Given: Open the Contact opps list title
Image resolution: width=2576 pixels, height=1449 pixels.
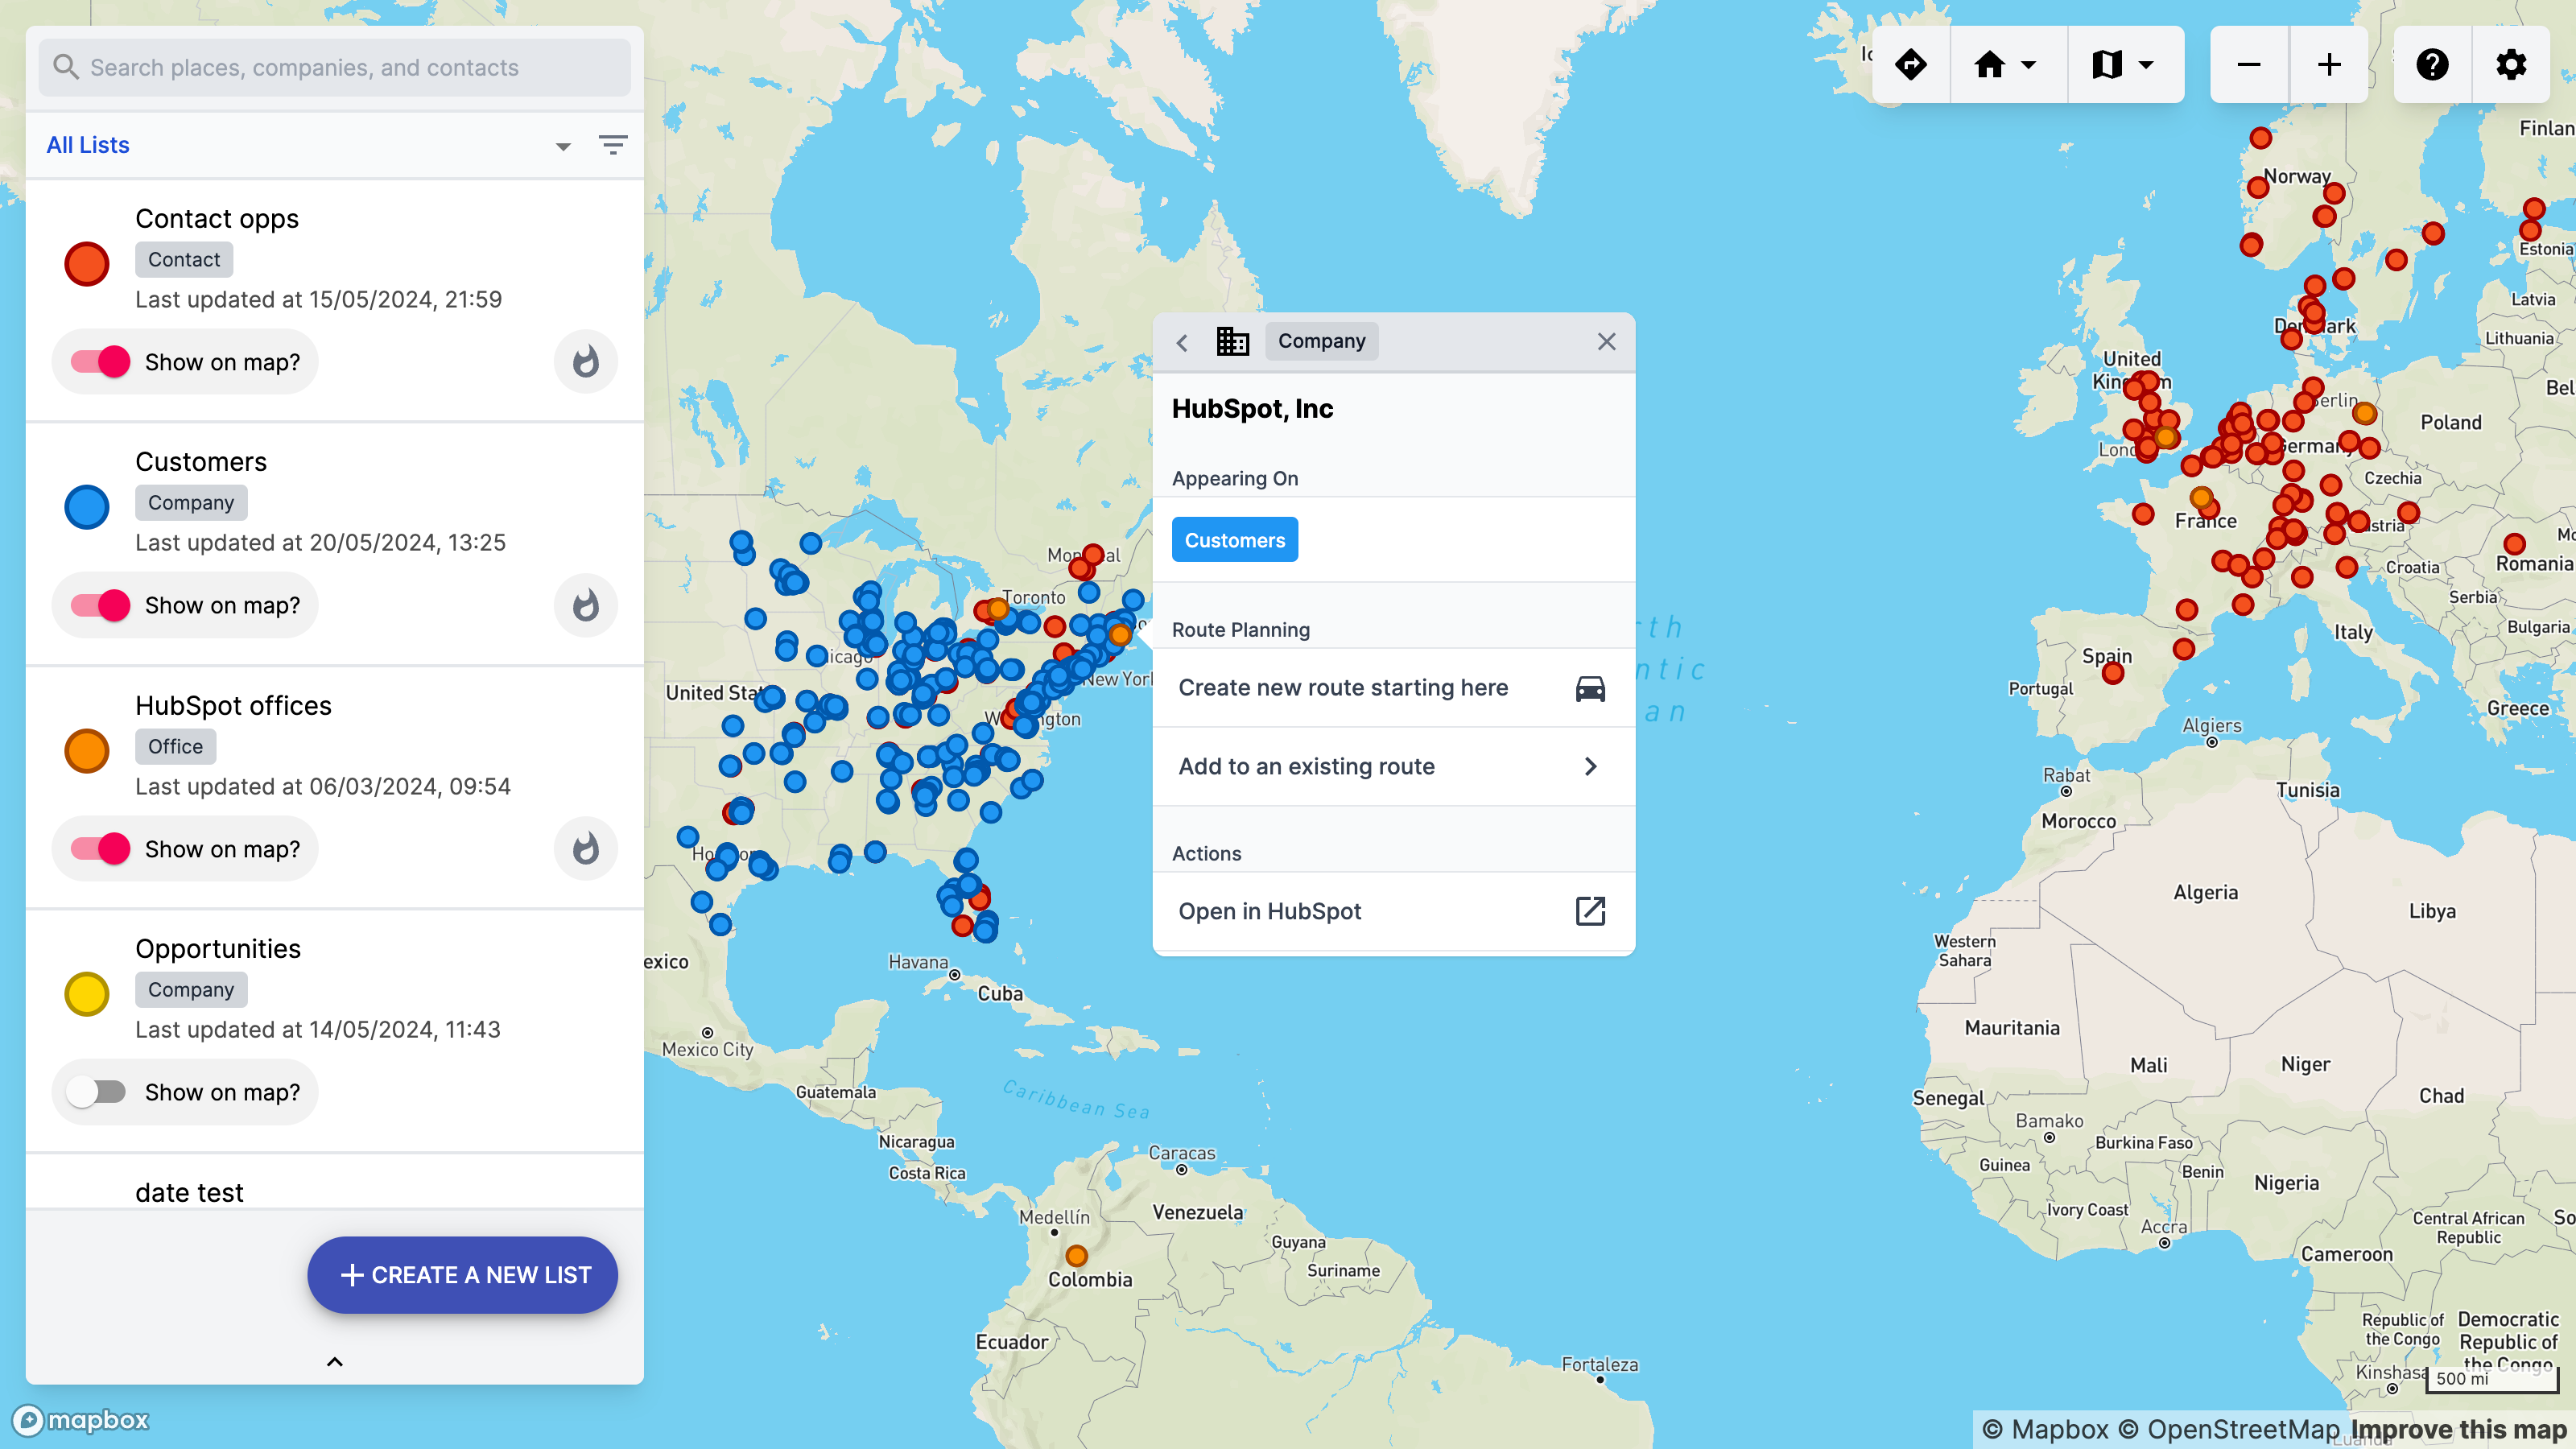Looking at the screenshot, I should [x=217, y=219].
